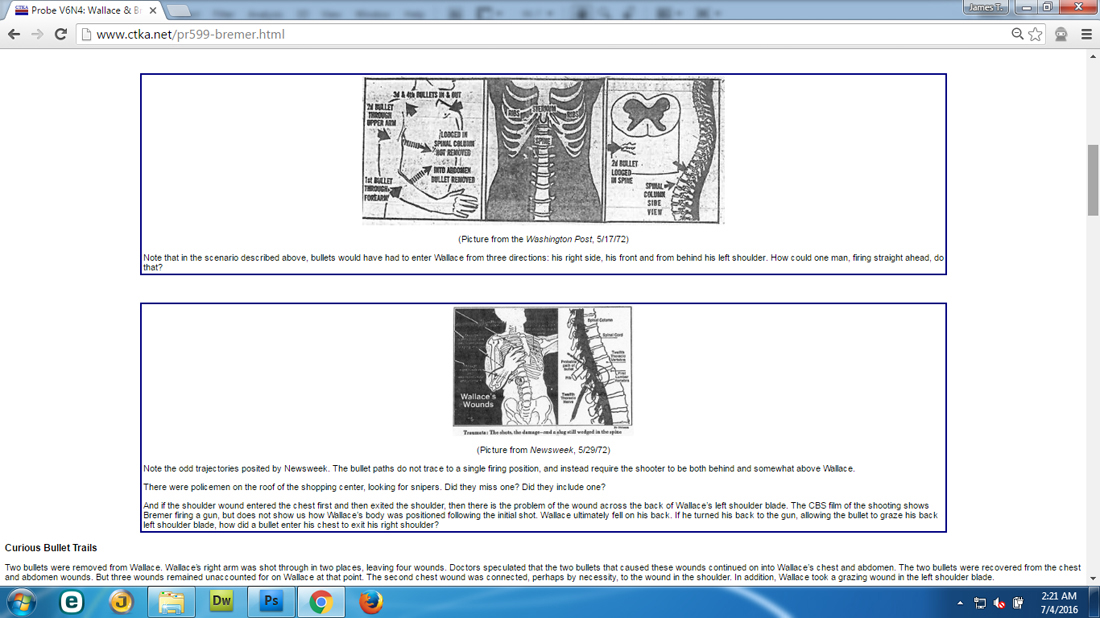Open the Chrome hamburger menu
The height and width of the screenshot is (618, 1100).
1086,34
